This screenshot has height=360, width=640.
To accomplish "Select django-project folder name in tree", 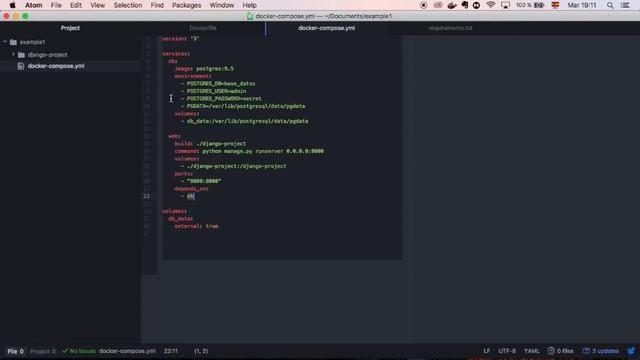I will click(x=47, y=55).
